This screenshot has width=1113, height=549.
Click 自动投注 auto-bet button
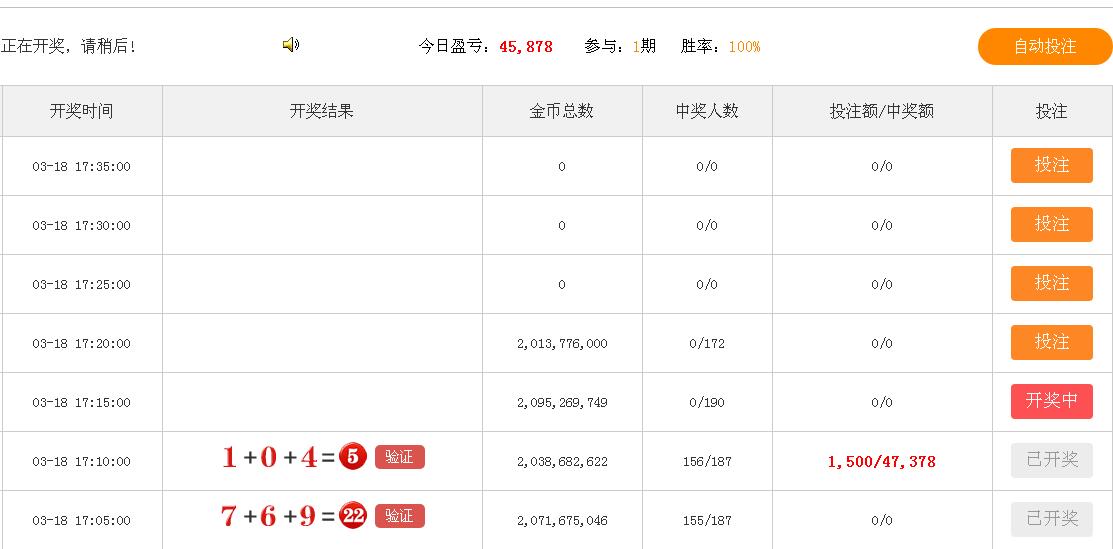(1045, 46)
